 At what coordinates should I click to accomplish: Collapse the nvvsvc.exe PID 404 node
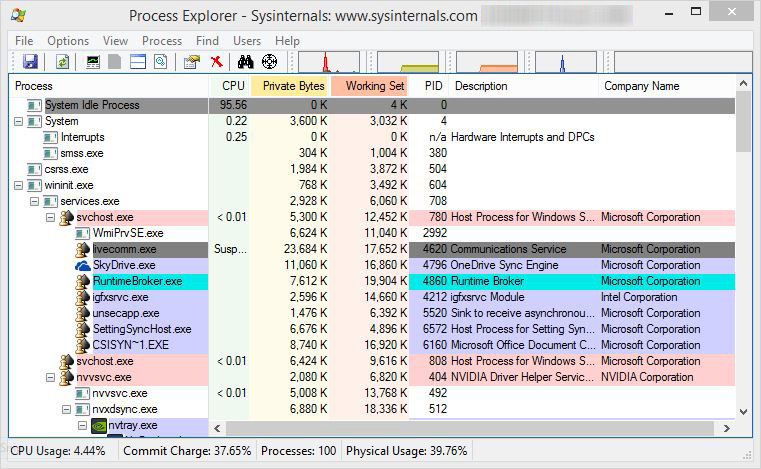(x=50, y=377)
